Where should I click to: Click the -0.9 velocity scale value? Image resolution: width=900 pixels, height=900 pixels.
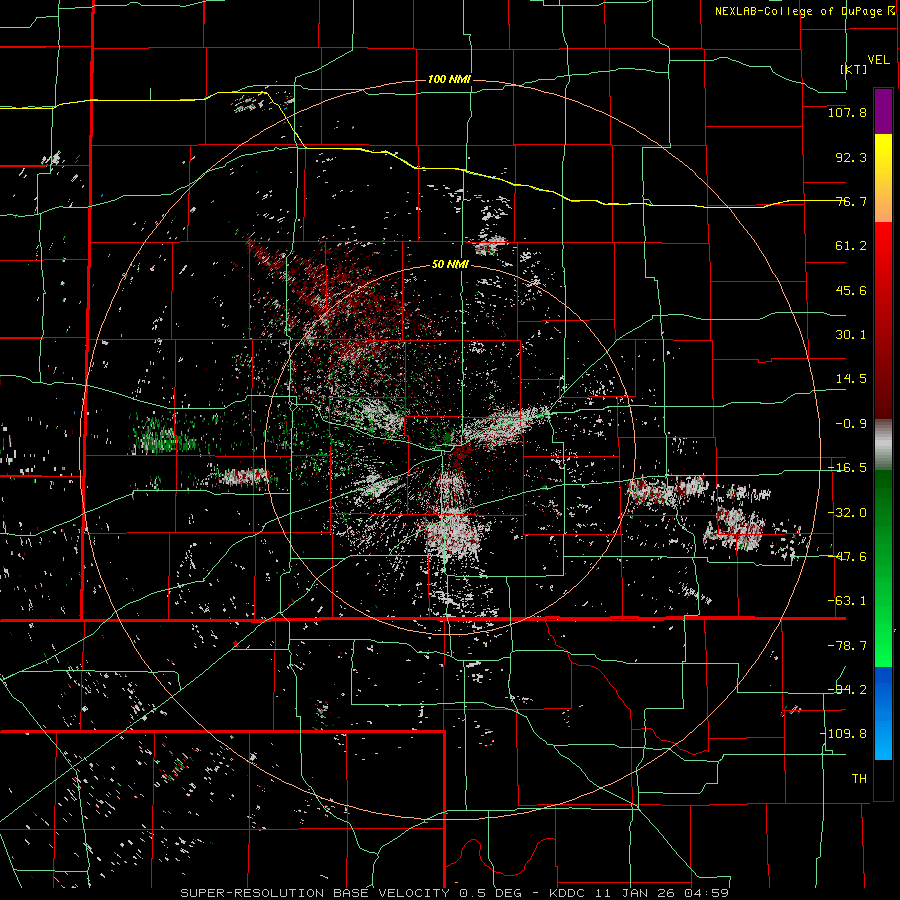click(x=851, y=424)
